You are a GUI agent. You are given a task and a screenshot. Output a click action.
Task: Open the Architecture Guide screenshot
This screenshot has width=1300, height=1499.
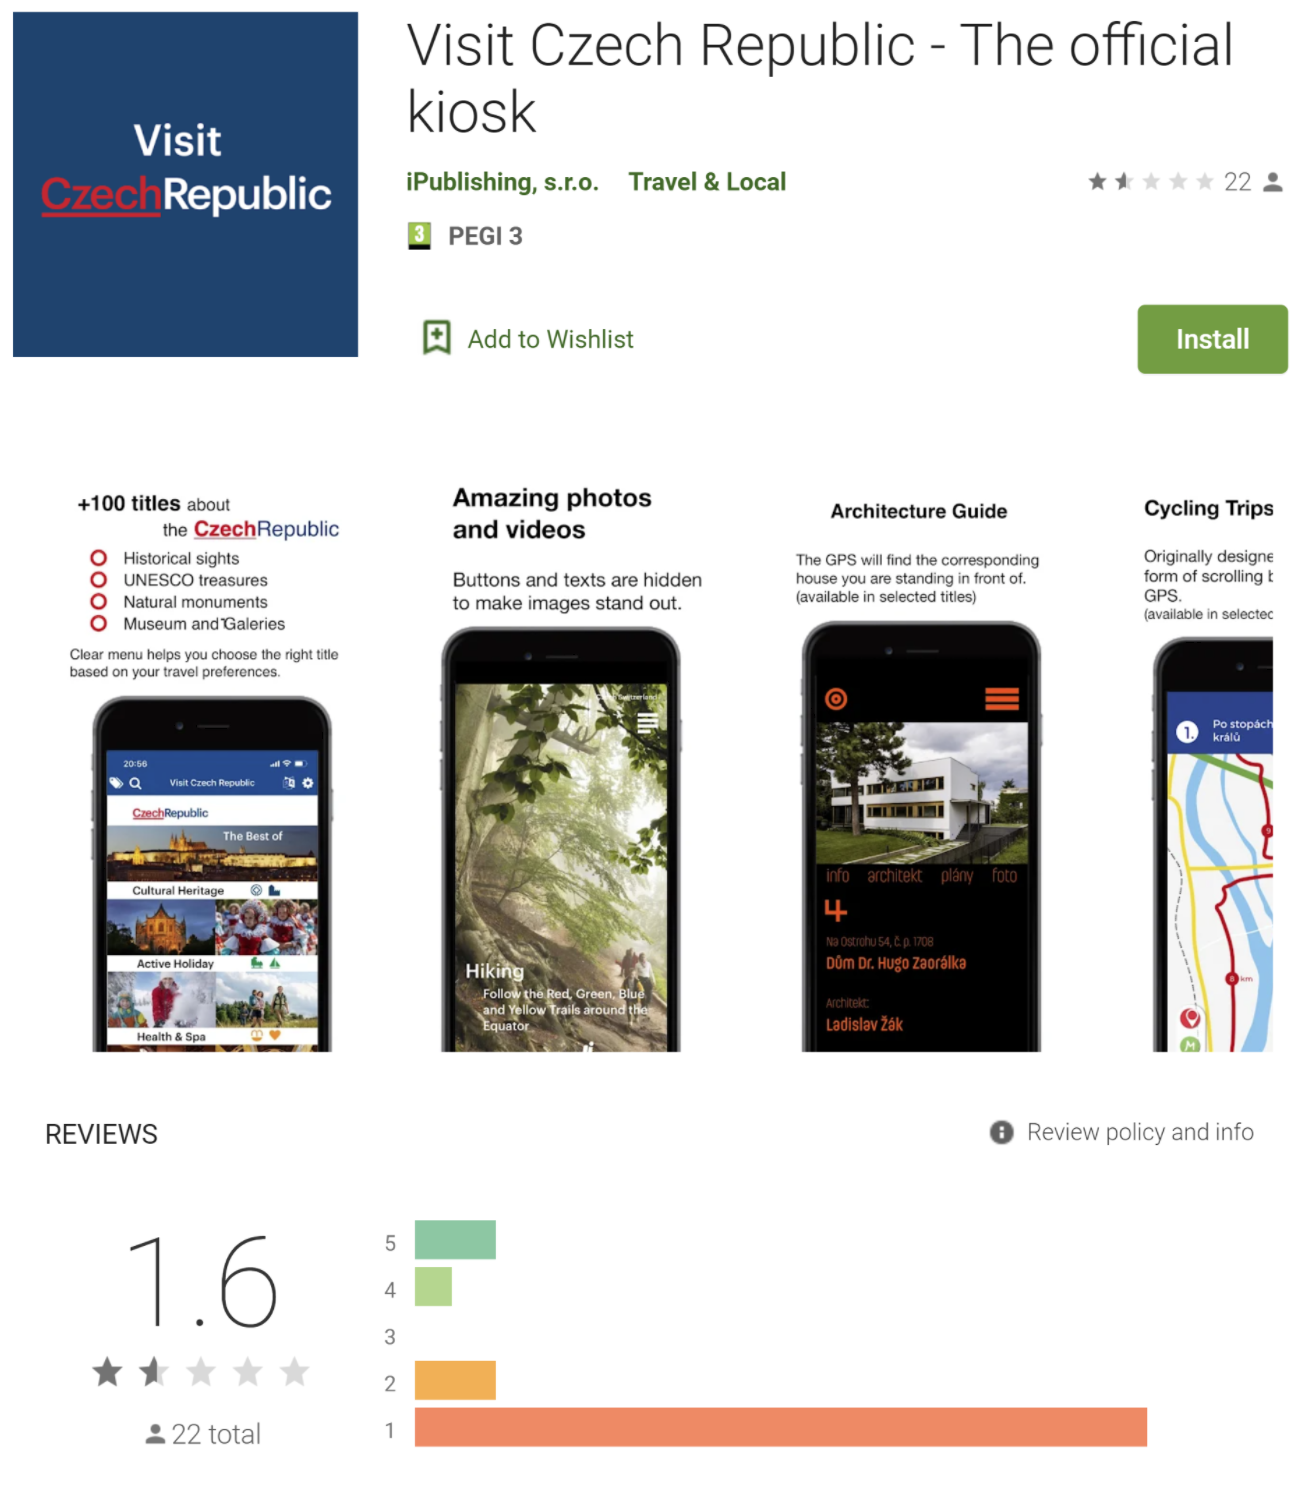920,769
